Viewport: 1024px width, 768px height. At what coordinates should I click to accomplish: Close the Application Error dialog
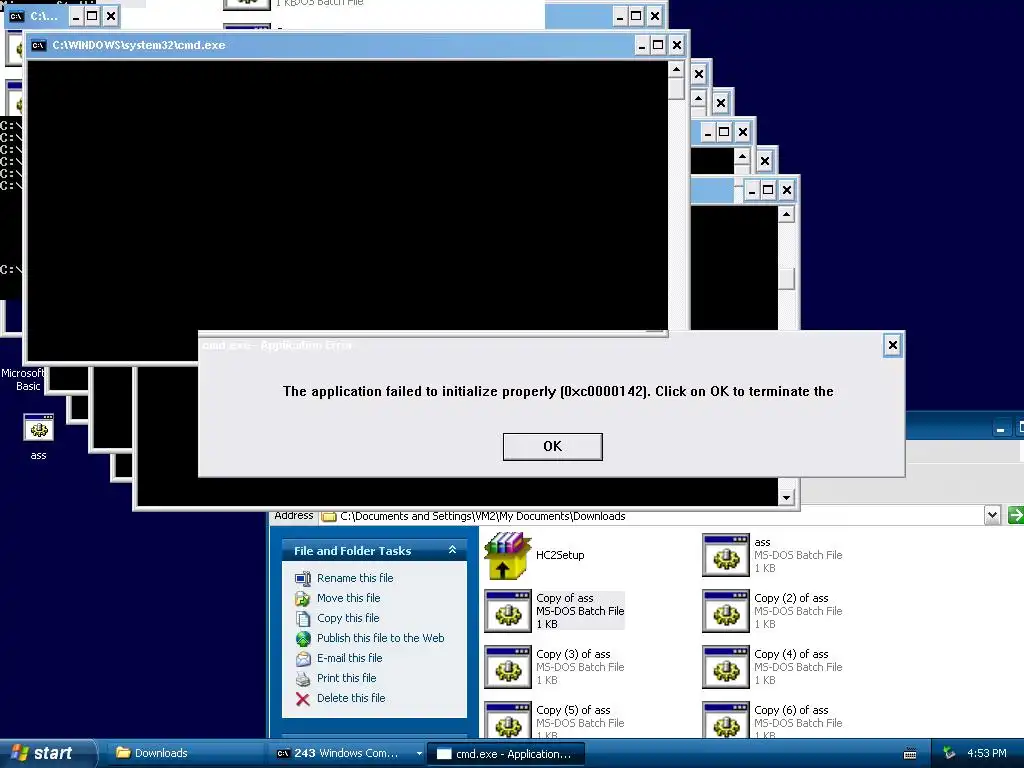tap(893, 345)
